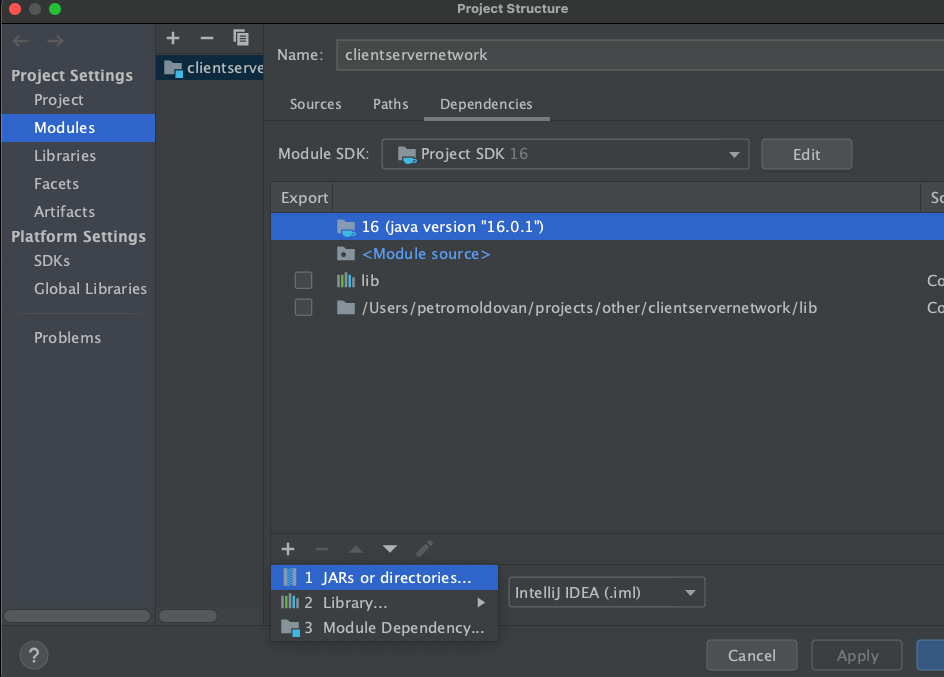Open Module SDK dropdown
Screen dimensions: 944x677
pos(565,154)
